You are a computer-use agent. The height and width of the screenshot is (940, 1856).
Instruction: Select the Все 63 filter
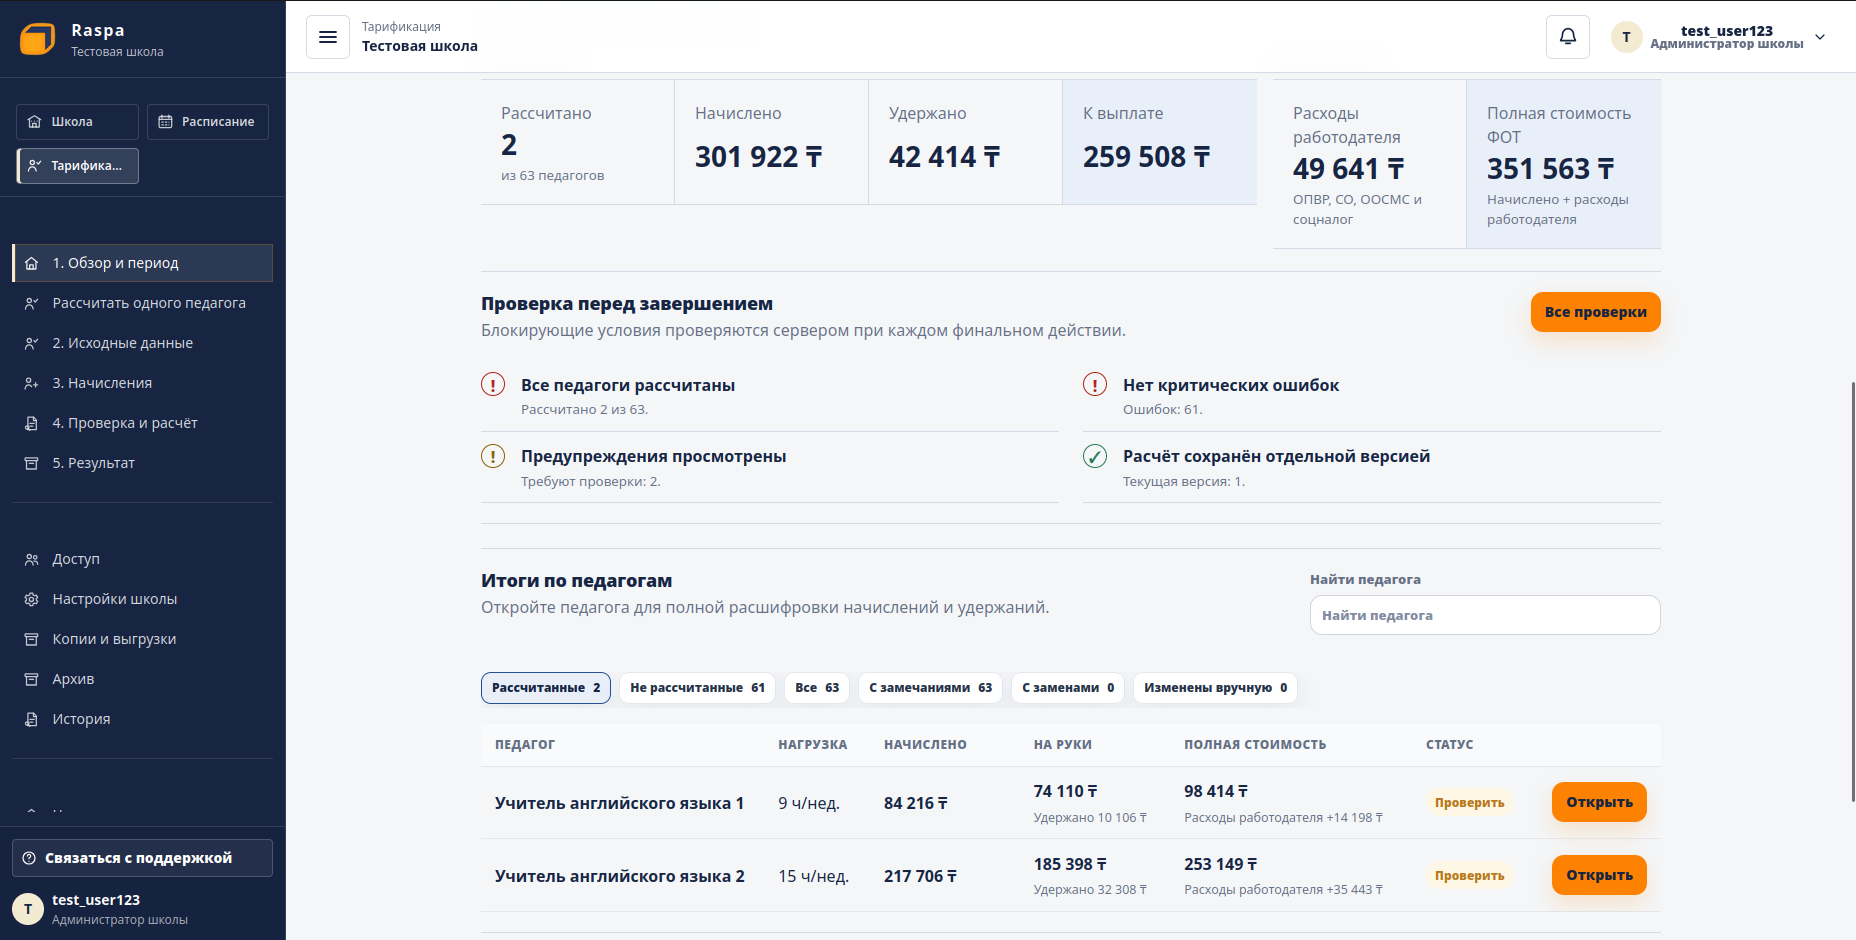point(817,688)
